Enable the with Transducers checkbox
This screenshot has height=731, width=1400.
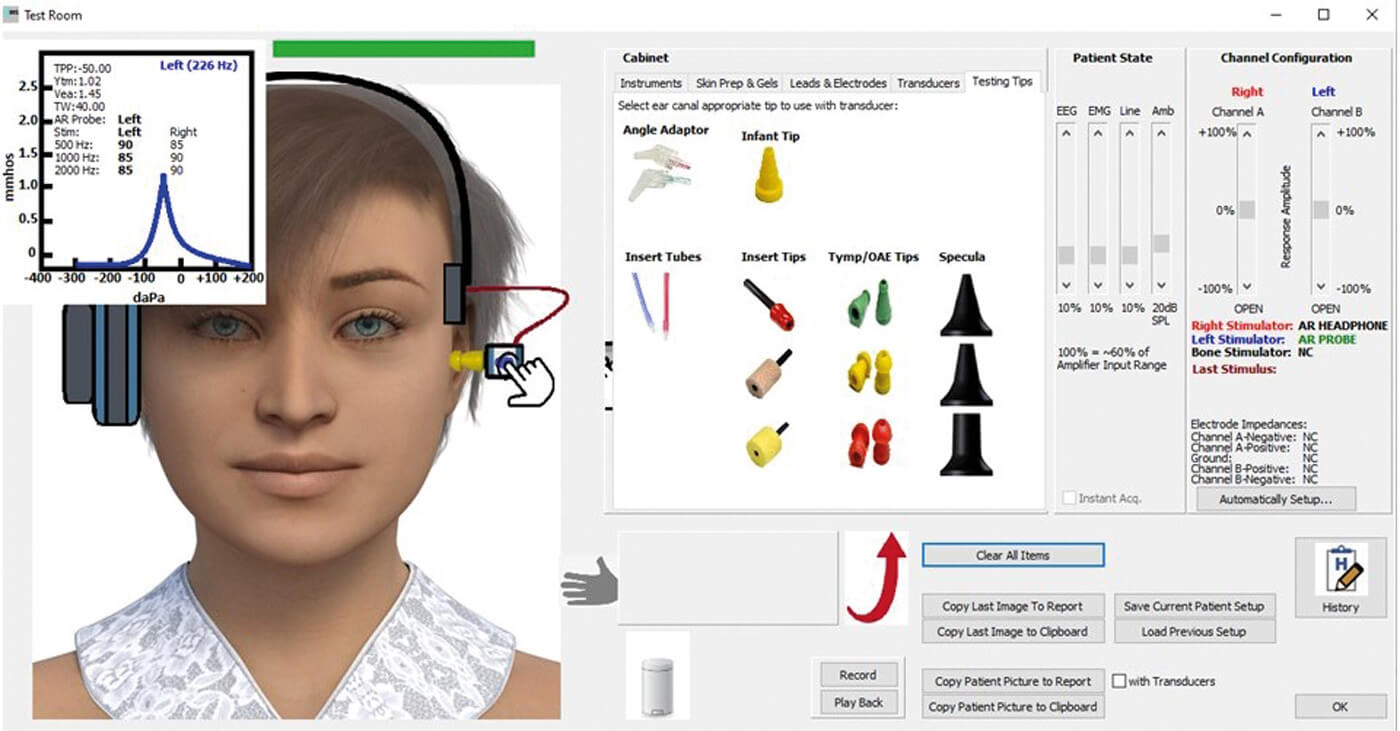pos(1120,681)
